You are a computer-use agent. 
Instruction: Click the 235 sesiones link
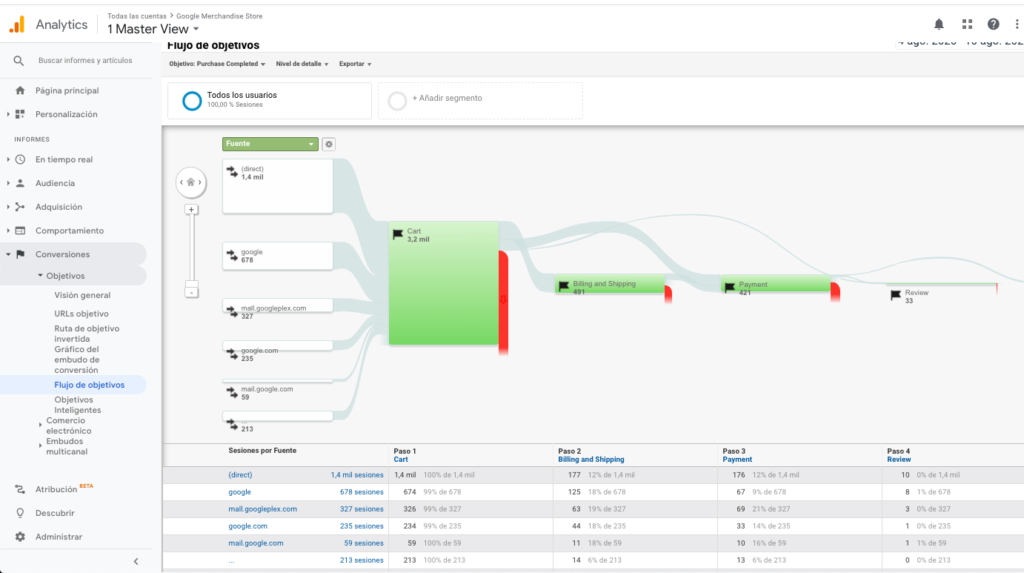pos(361,526)
